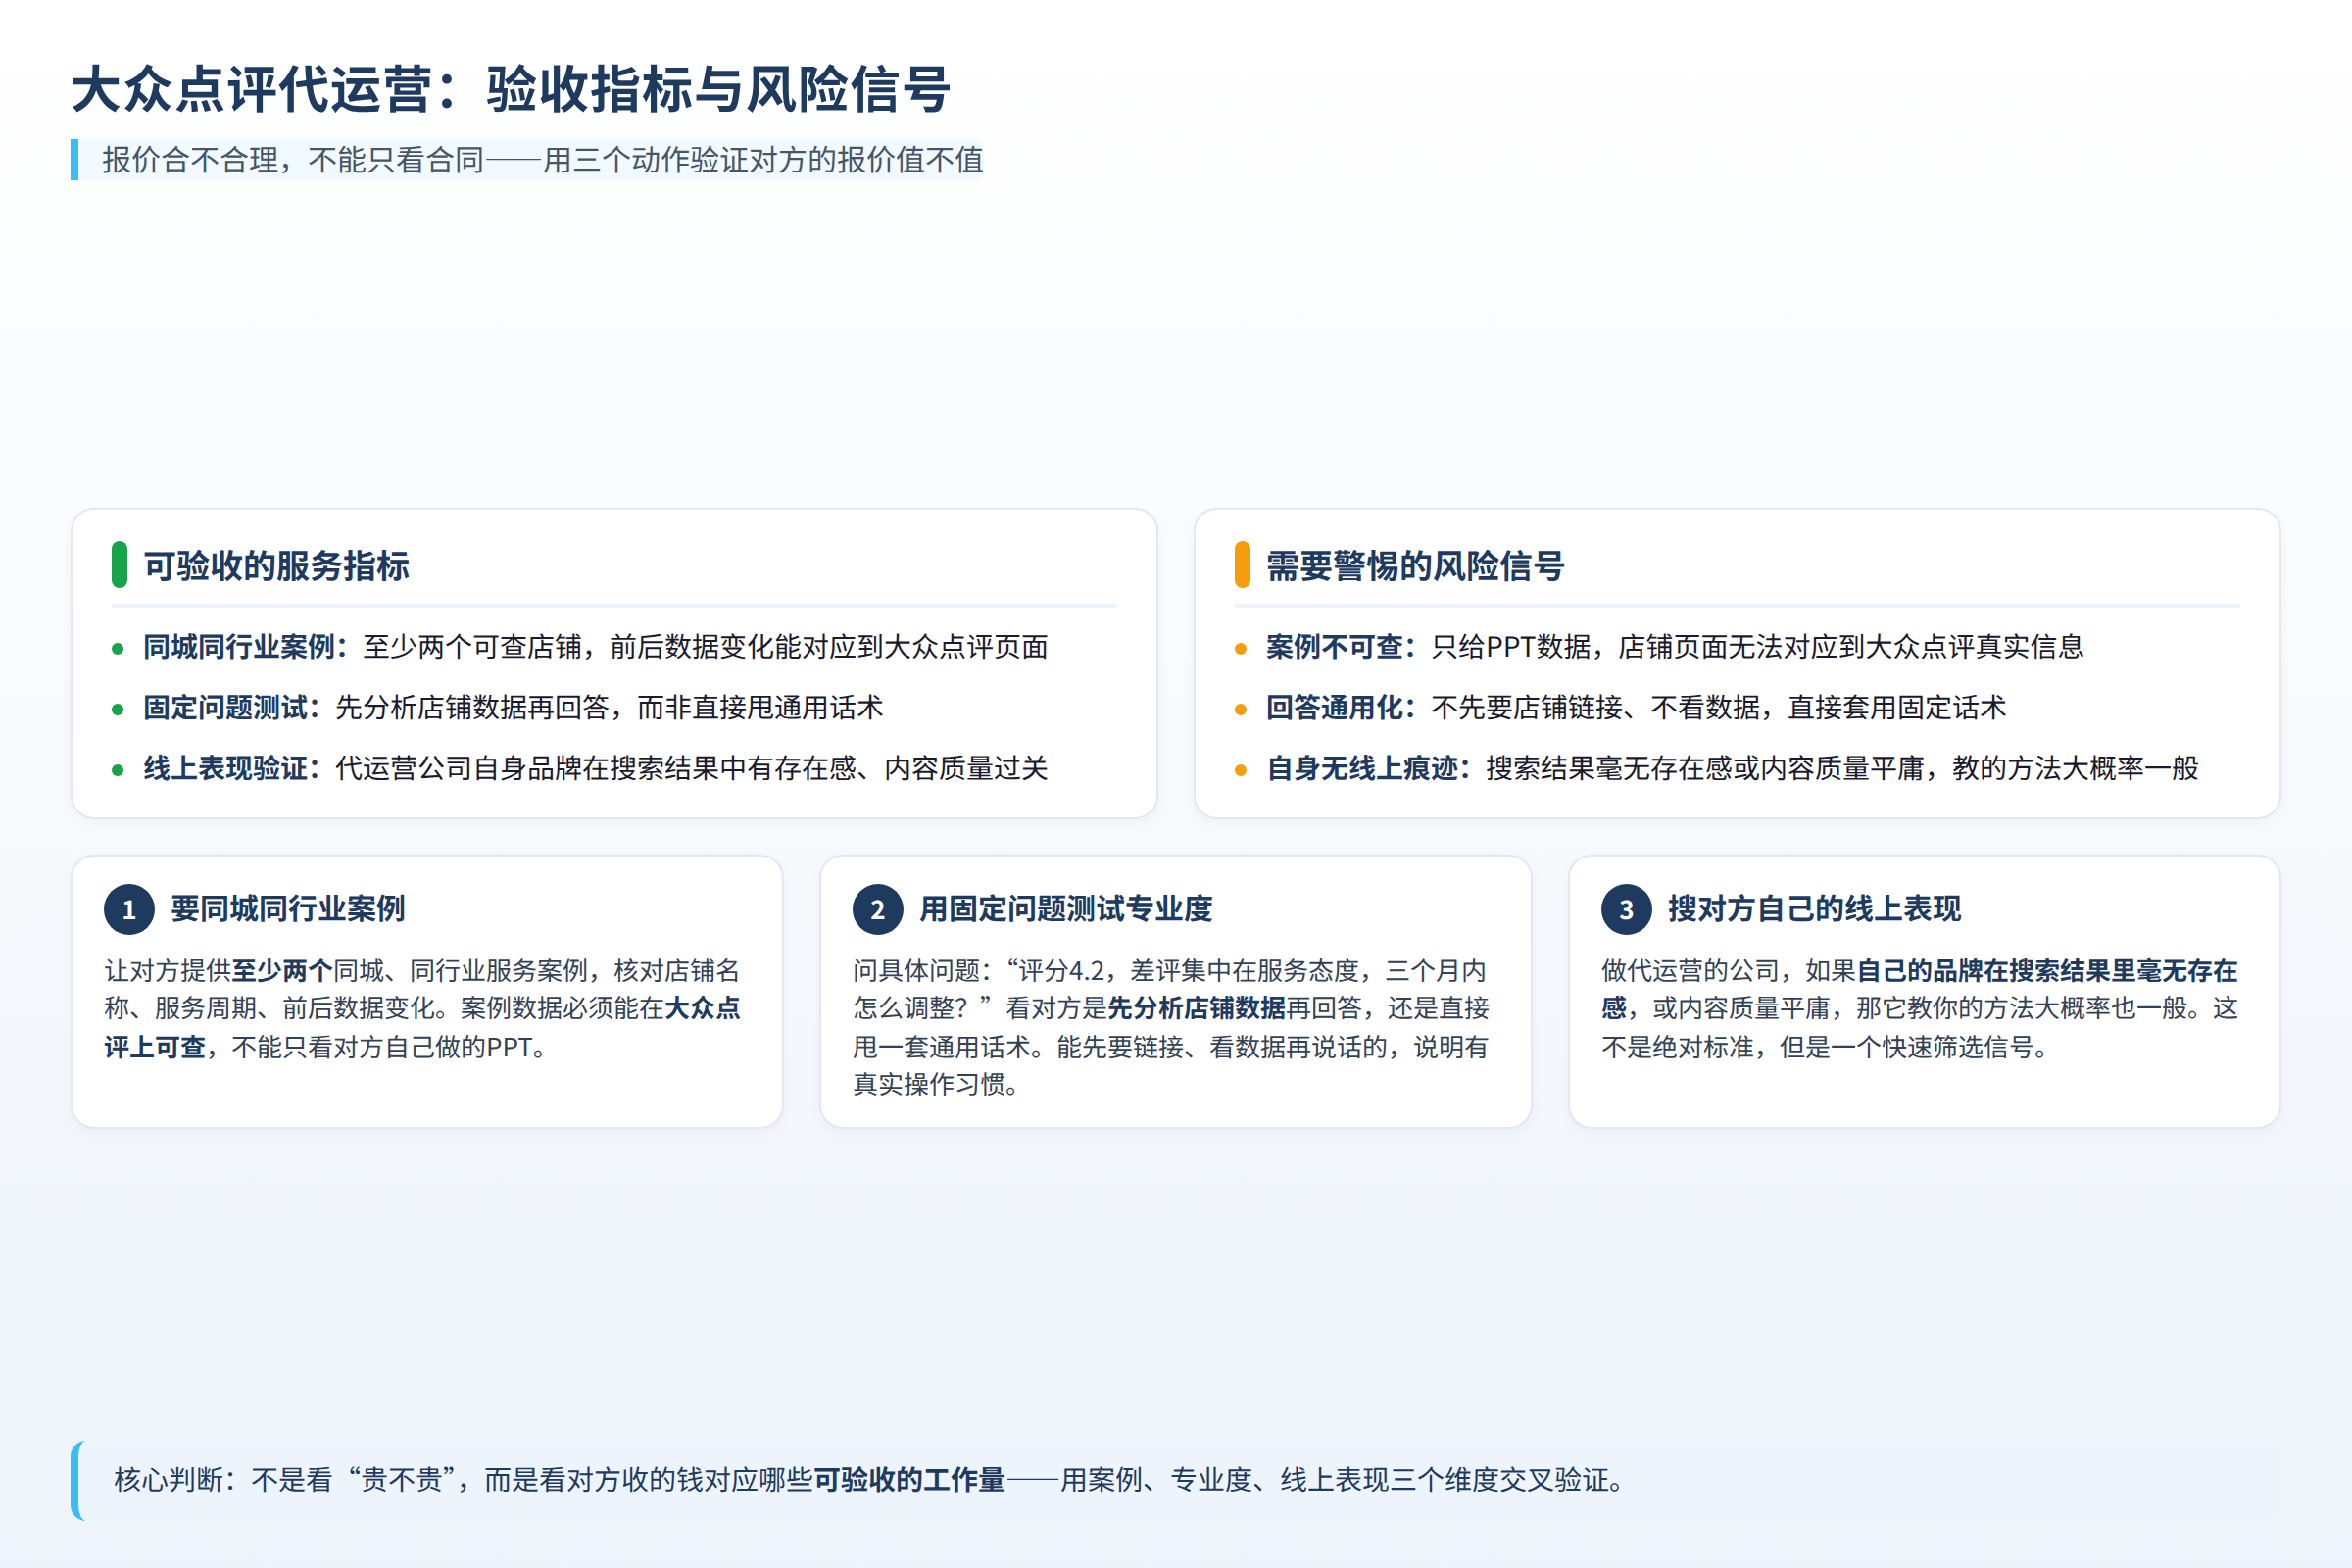Click the numbered circle 1 badge

(x=129, y=910)
